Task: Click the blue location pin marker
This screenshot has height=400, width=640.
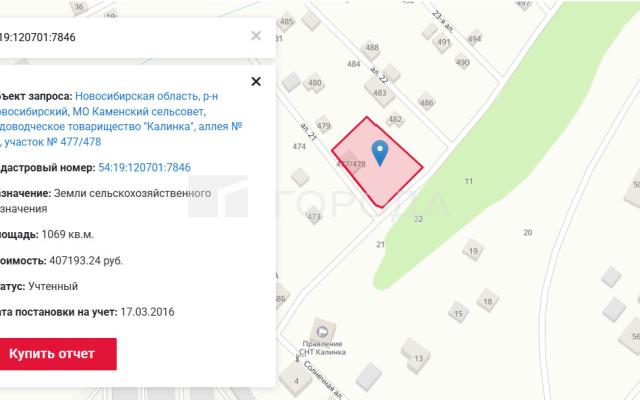Action: (x=380, y=153)
